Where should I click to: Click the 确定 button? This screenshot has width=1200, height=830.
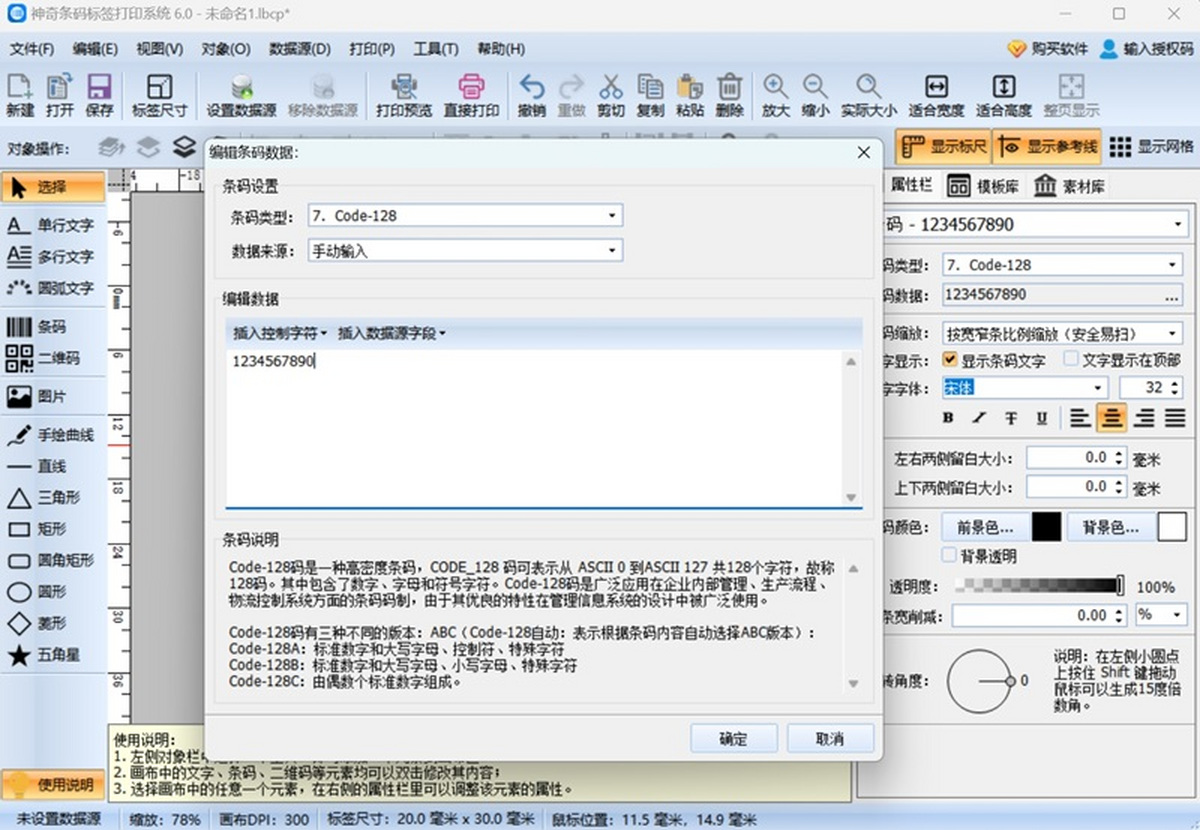tap(733, 739)
